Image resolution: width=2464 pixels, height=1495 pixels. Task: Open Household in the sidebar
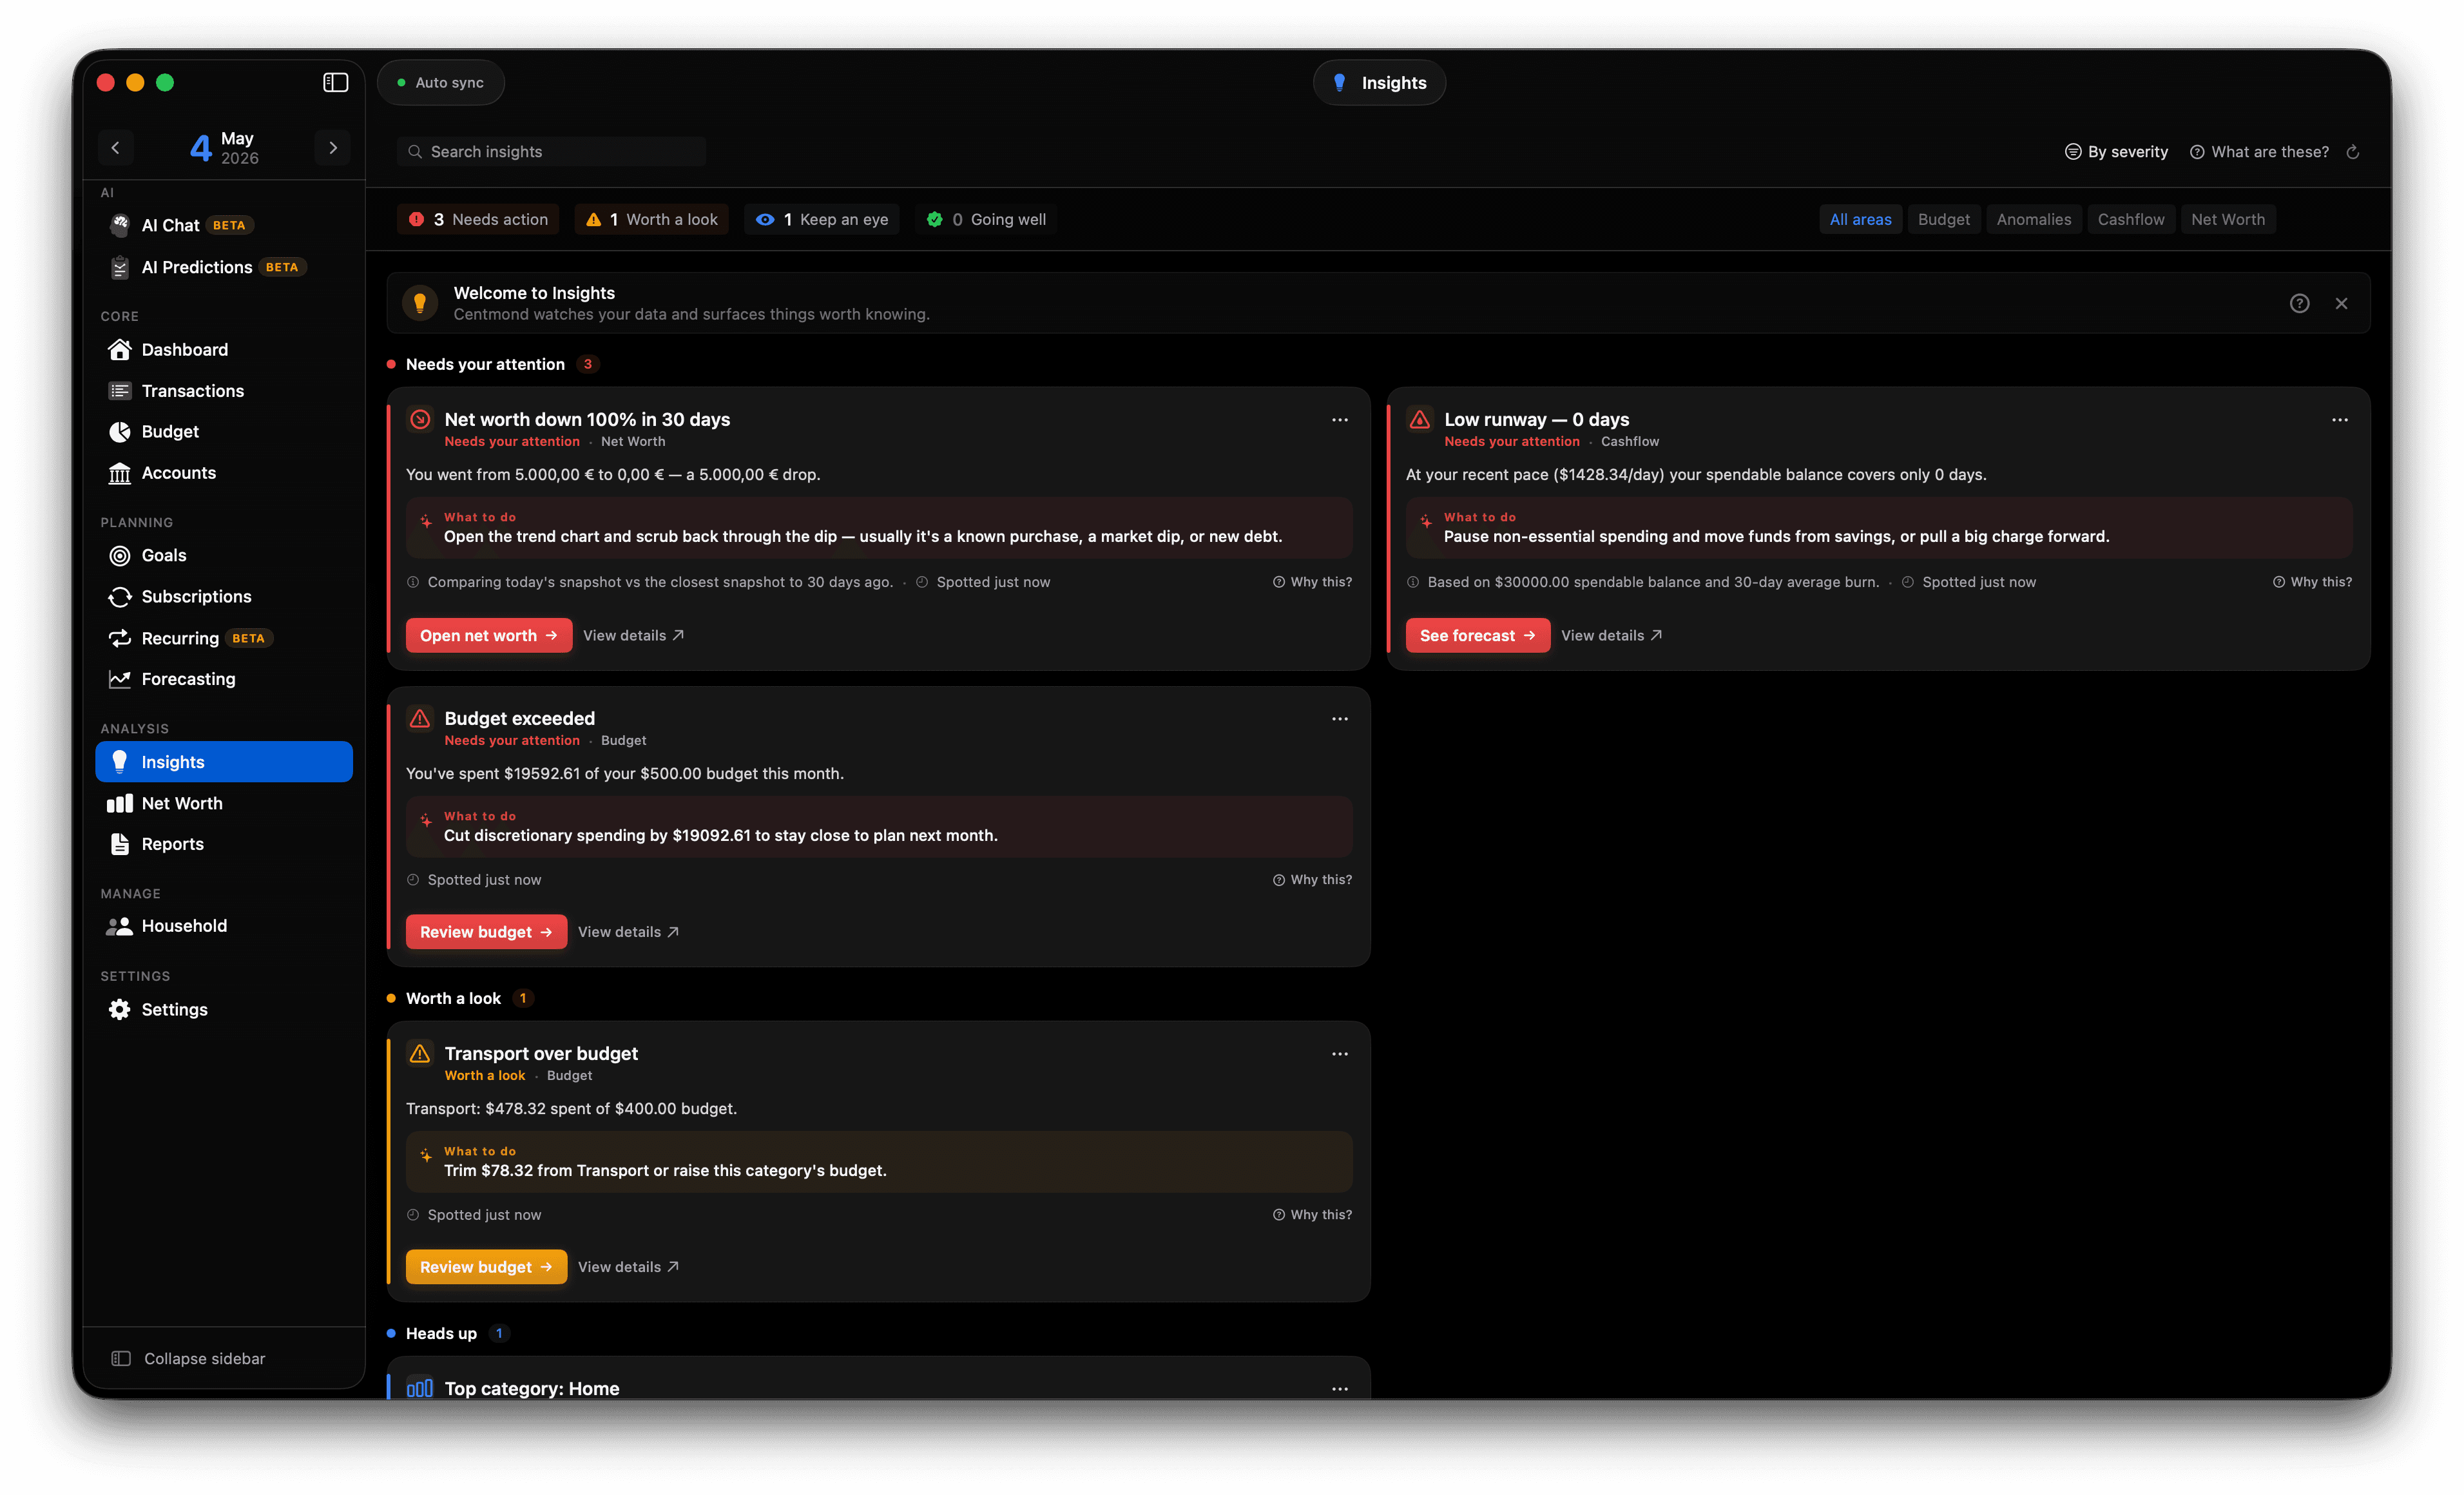224,926
